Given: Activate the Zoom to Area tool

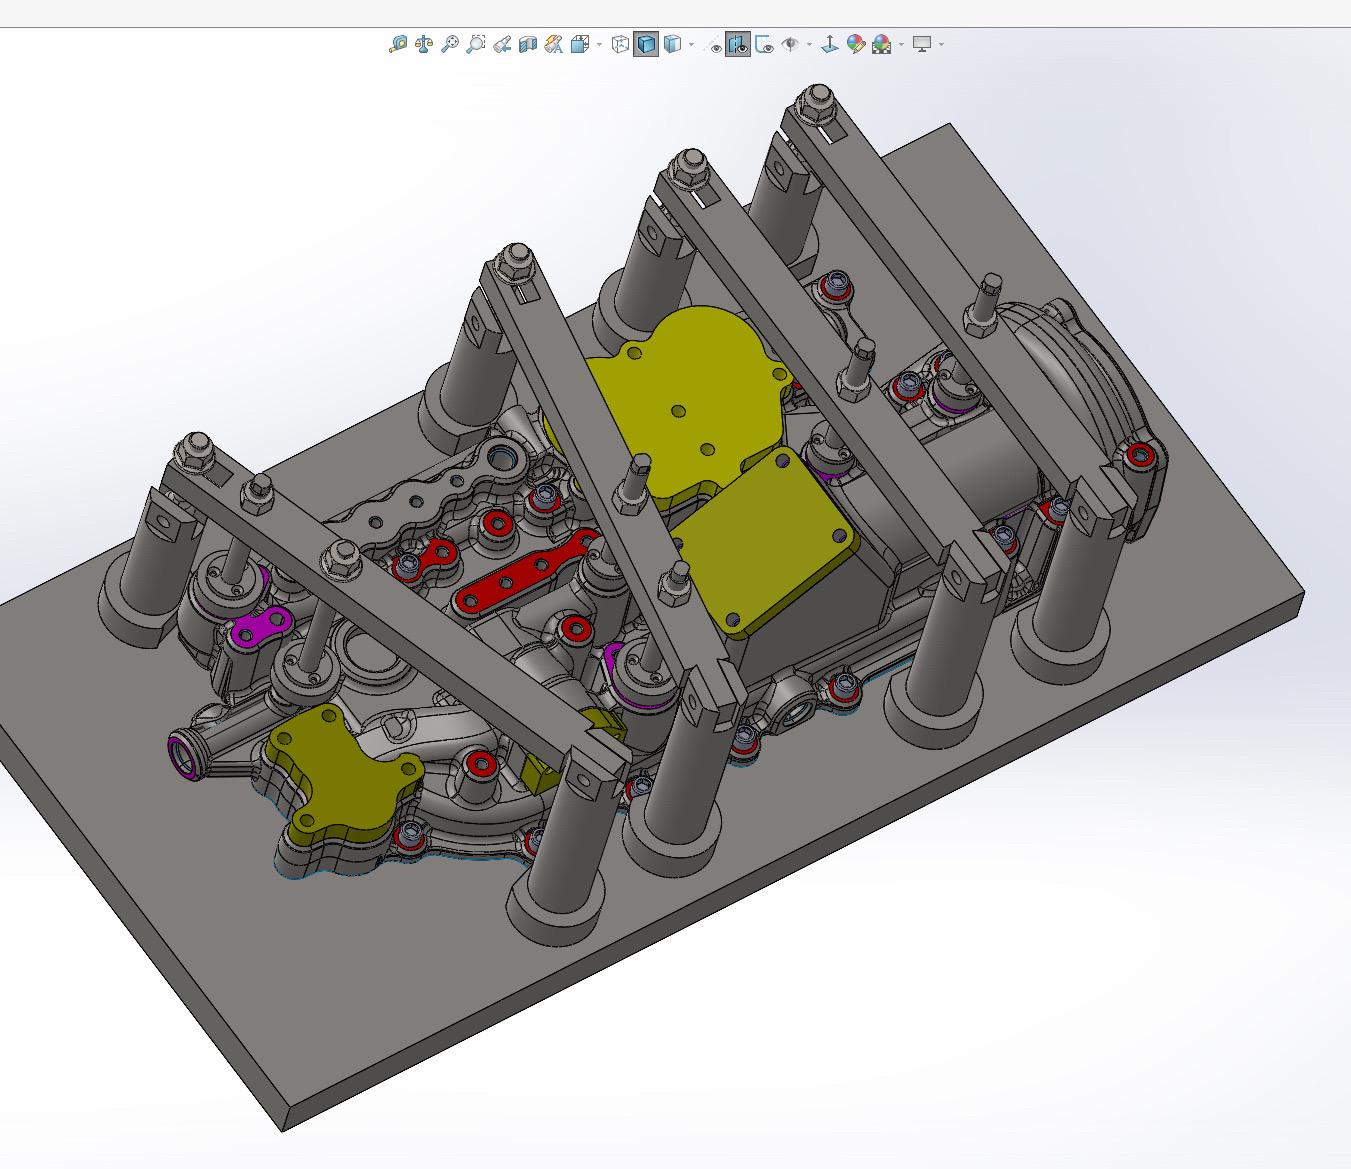Looking at the screenshot, I should (x=476, y=44).
